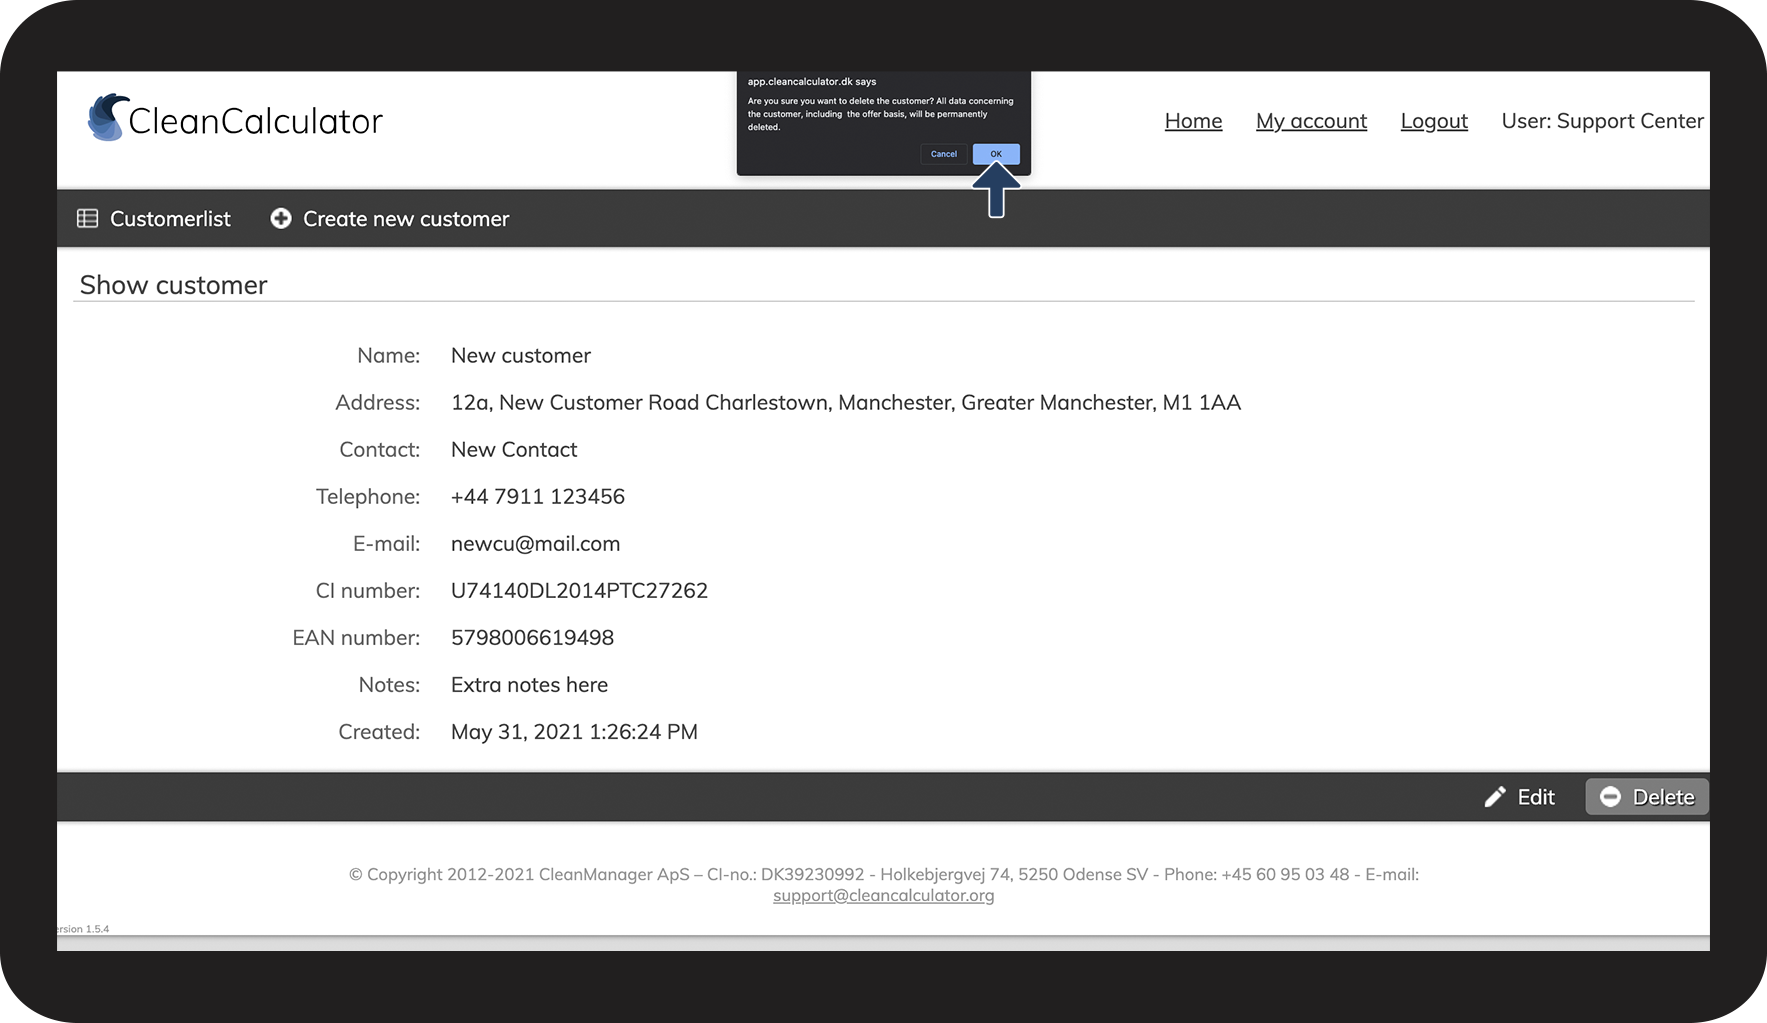Click the minus circle icon on Delete

tap(1610, 797)
